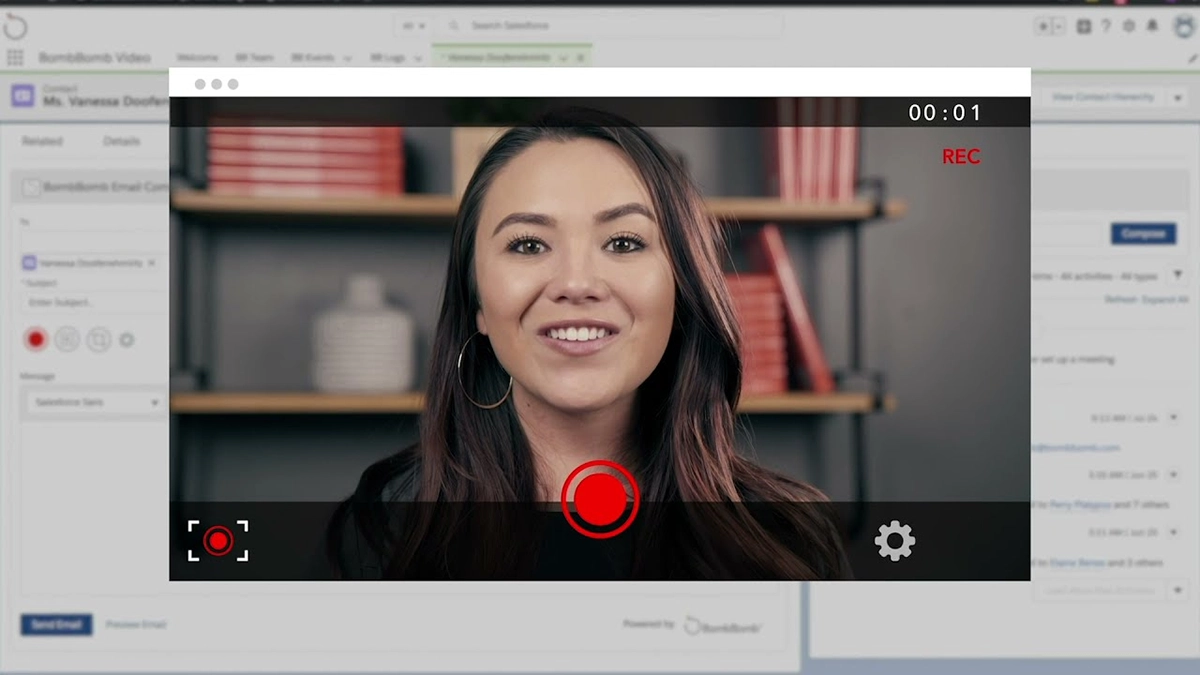Stop recording with the large red record button

click(600, 499)
